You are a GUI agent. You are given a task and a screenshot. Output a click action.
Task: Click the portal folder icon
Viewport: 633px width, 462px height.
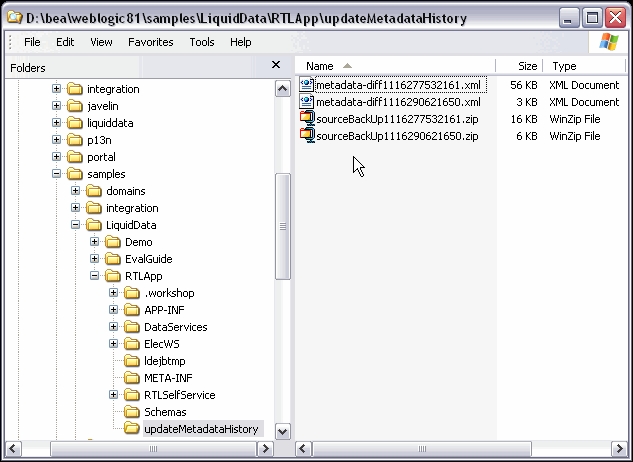75,157
